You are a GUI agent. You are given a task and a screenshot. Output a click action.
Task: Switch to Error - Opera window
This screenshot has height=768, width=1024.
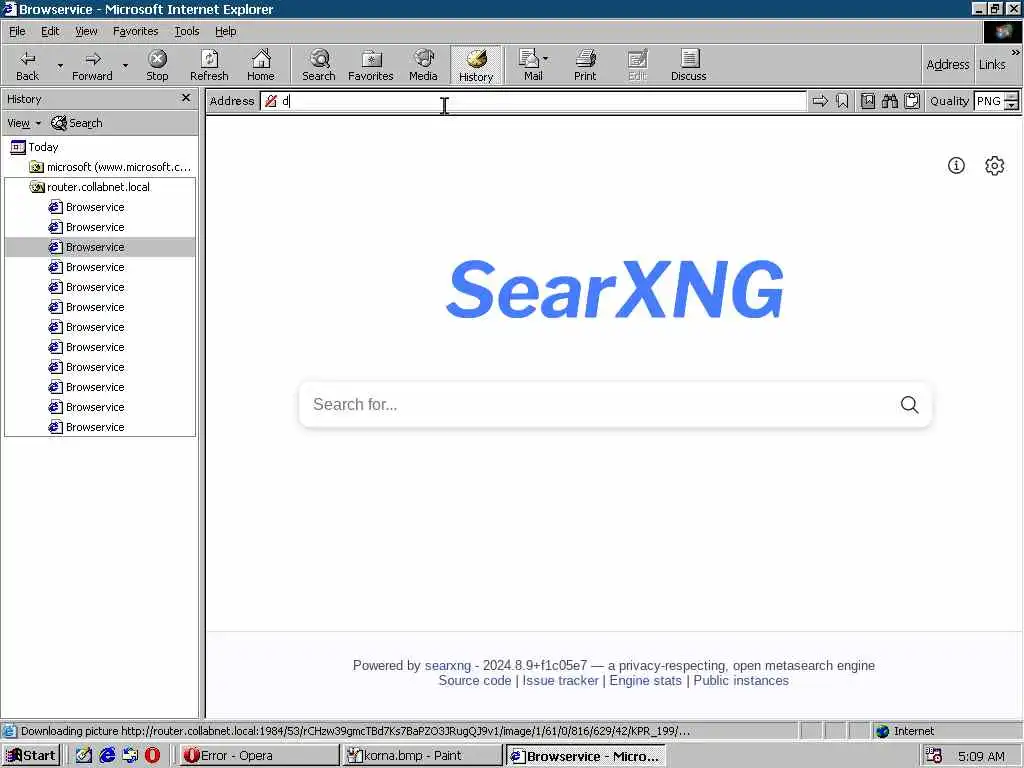(x=259, y=756)
